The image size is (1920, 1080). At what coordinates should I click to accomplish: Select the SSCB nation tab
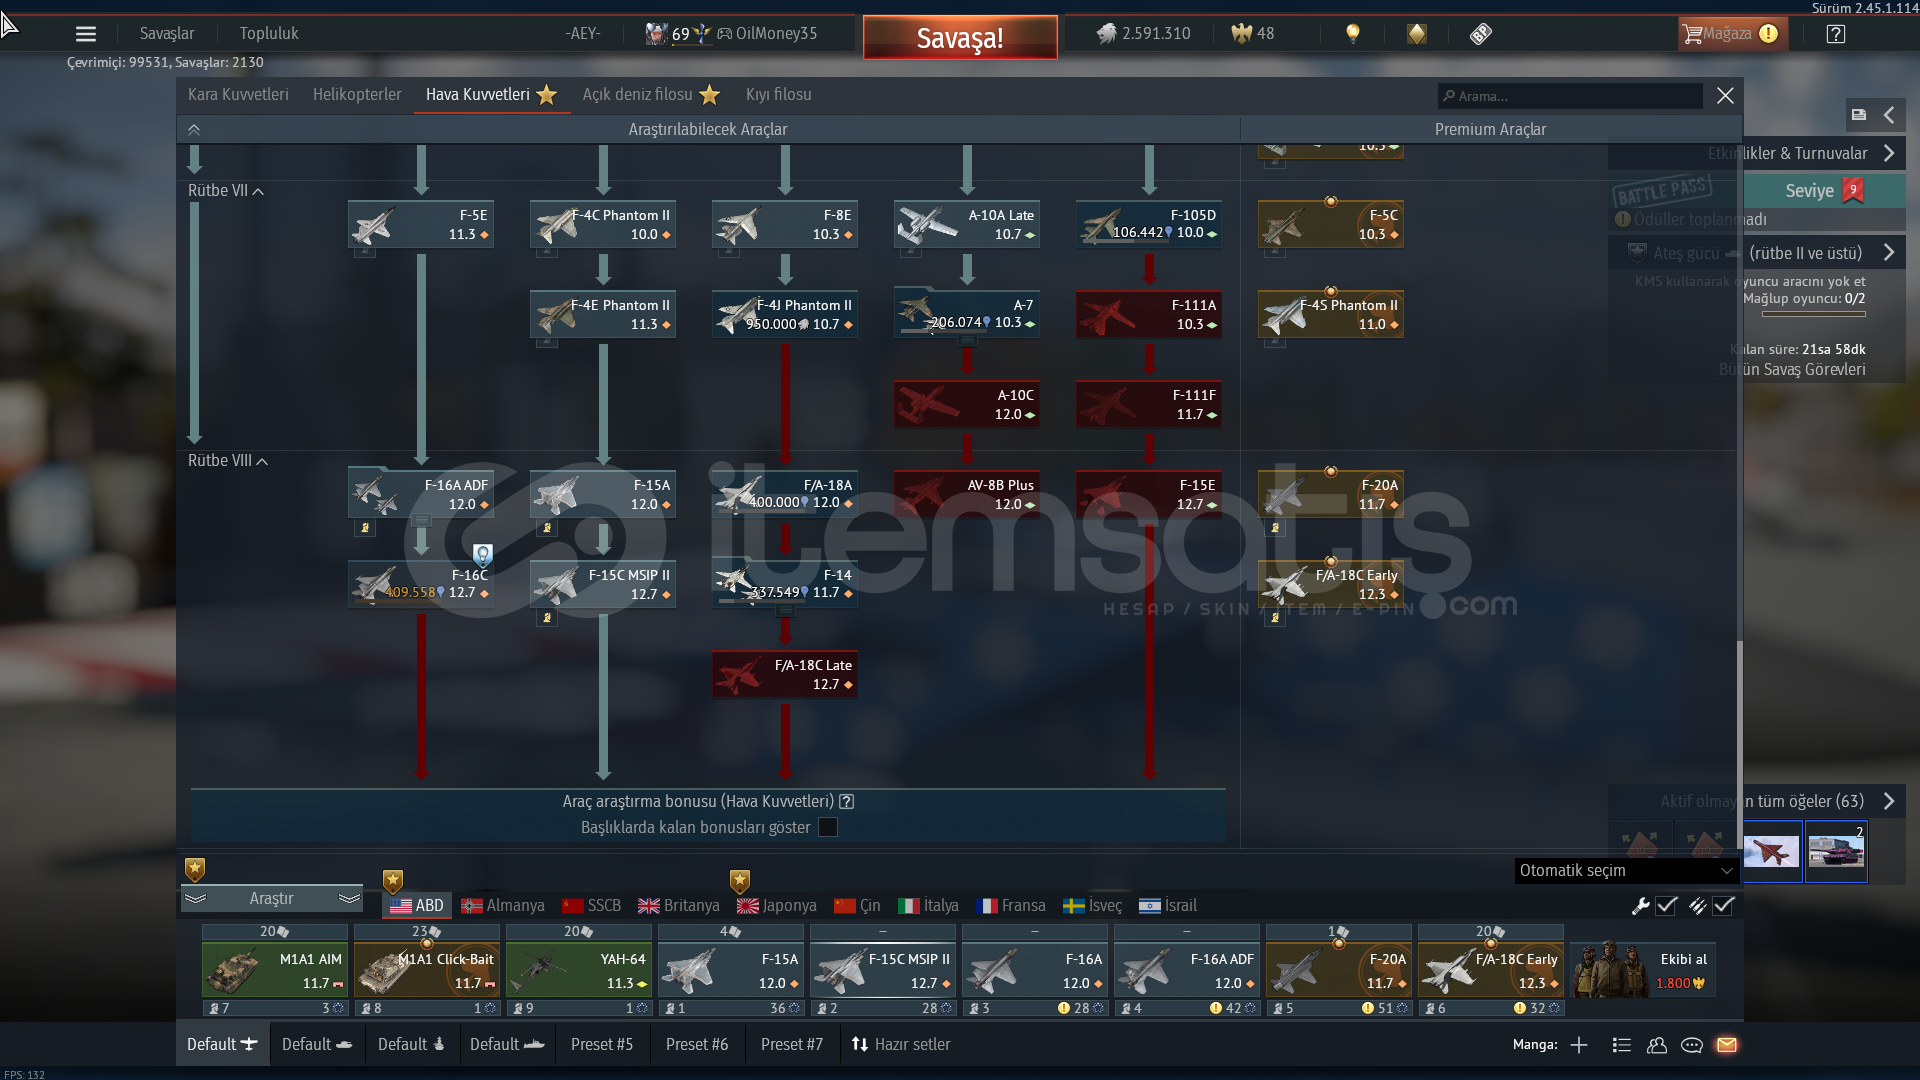point(591,906)
